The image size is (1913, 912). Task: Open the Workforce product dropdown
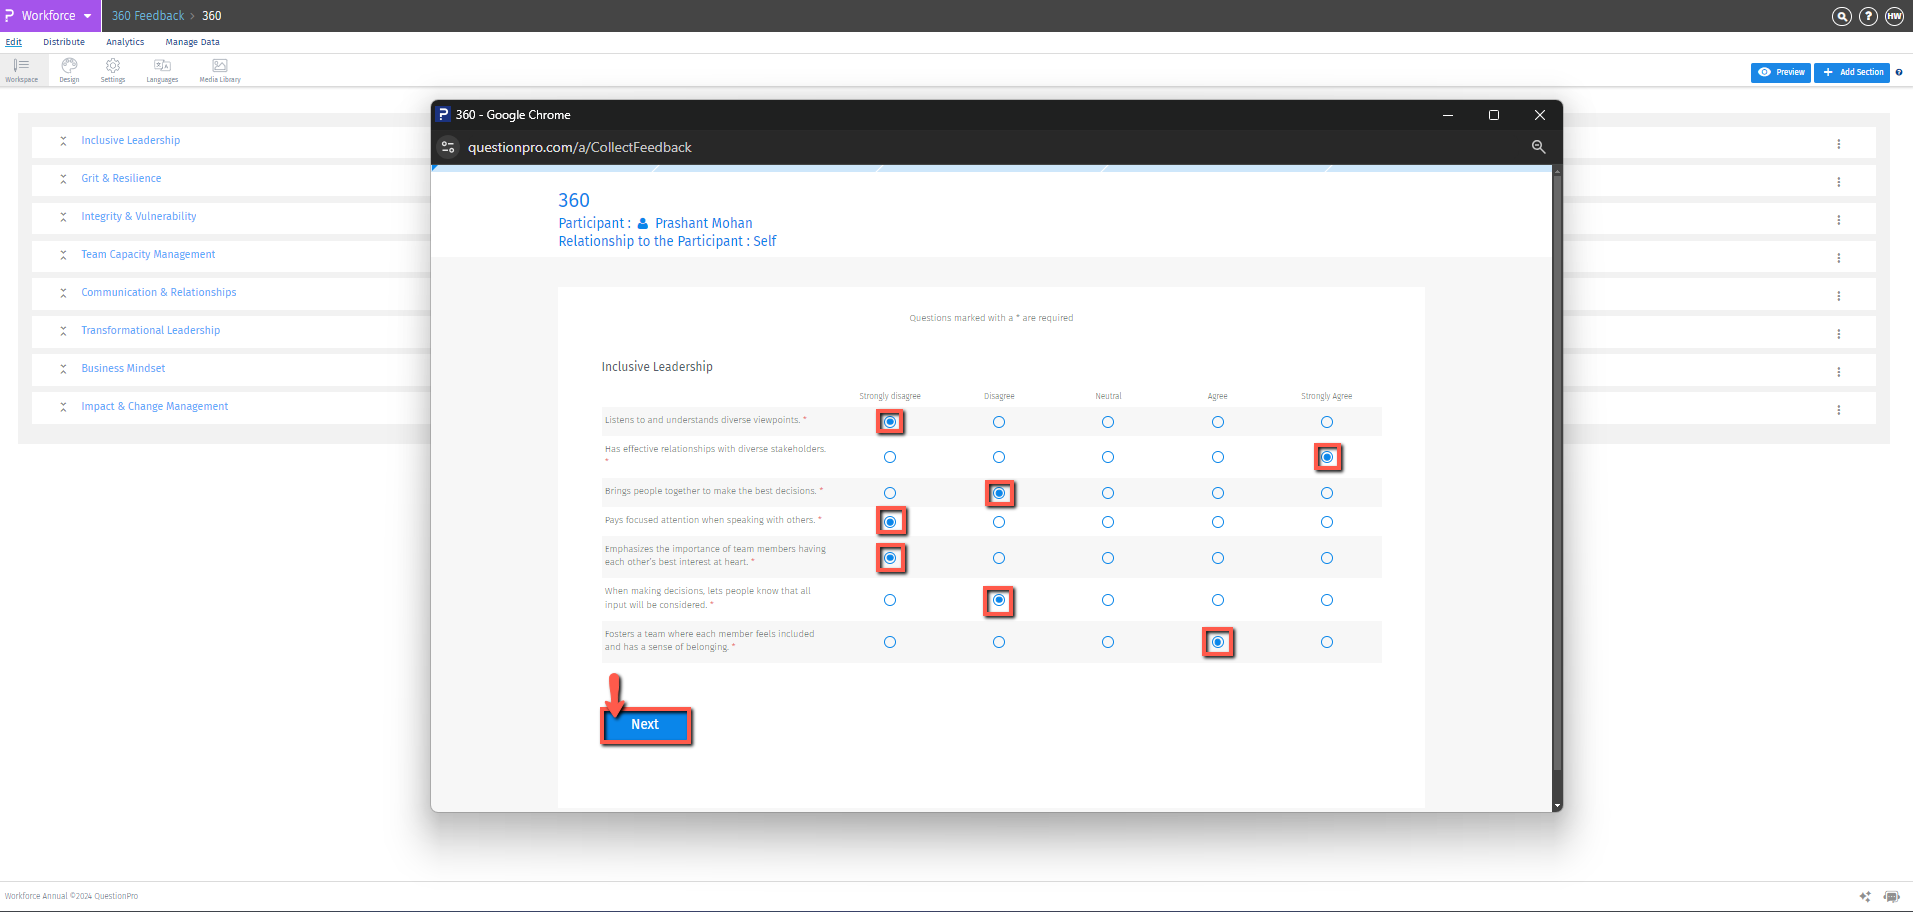pos(50,16)
